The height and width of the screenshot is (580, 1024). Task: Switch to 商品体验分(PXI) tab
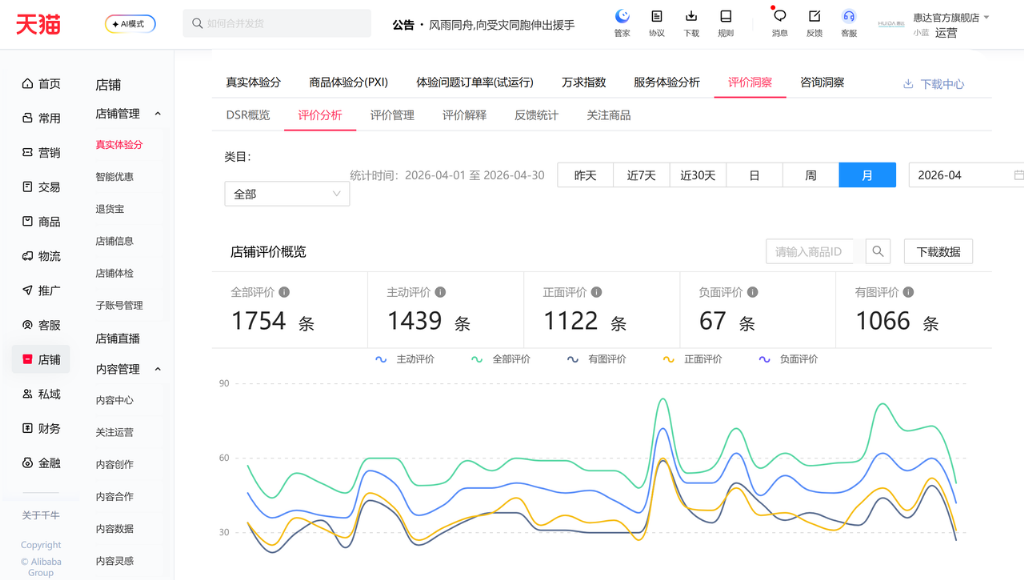(348, 82)
